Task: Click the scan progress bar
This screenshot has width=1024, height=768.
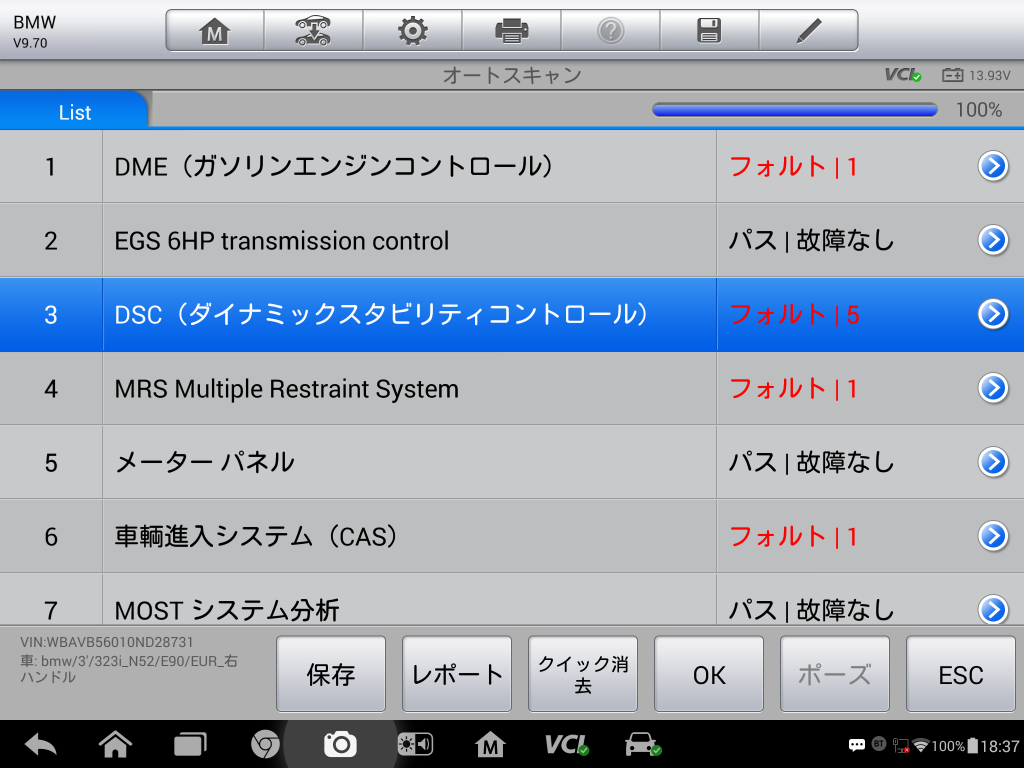Action: tap(795, 110)
